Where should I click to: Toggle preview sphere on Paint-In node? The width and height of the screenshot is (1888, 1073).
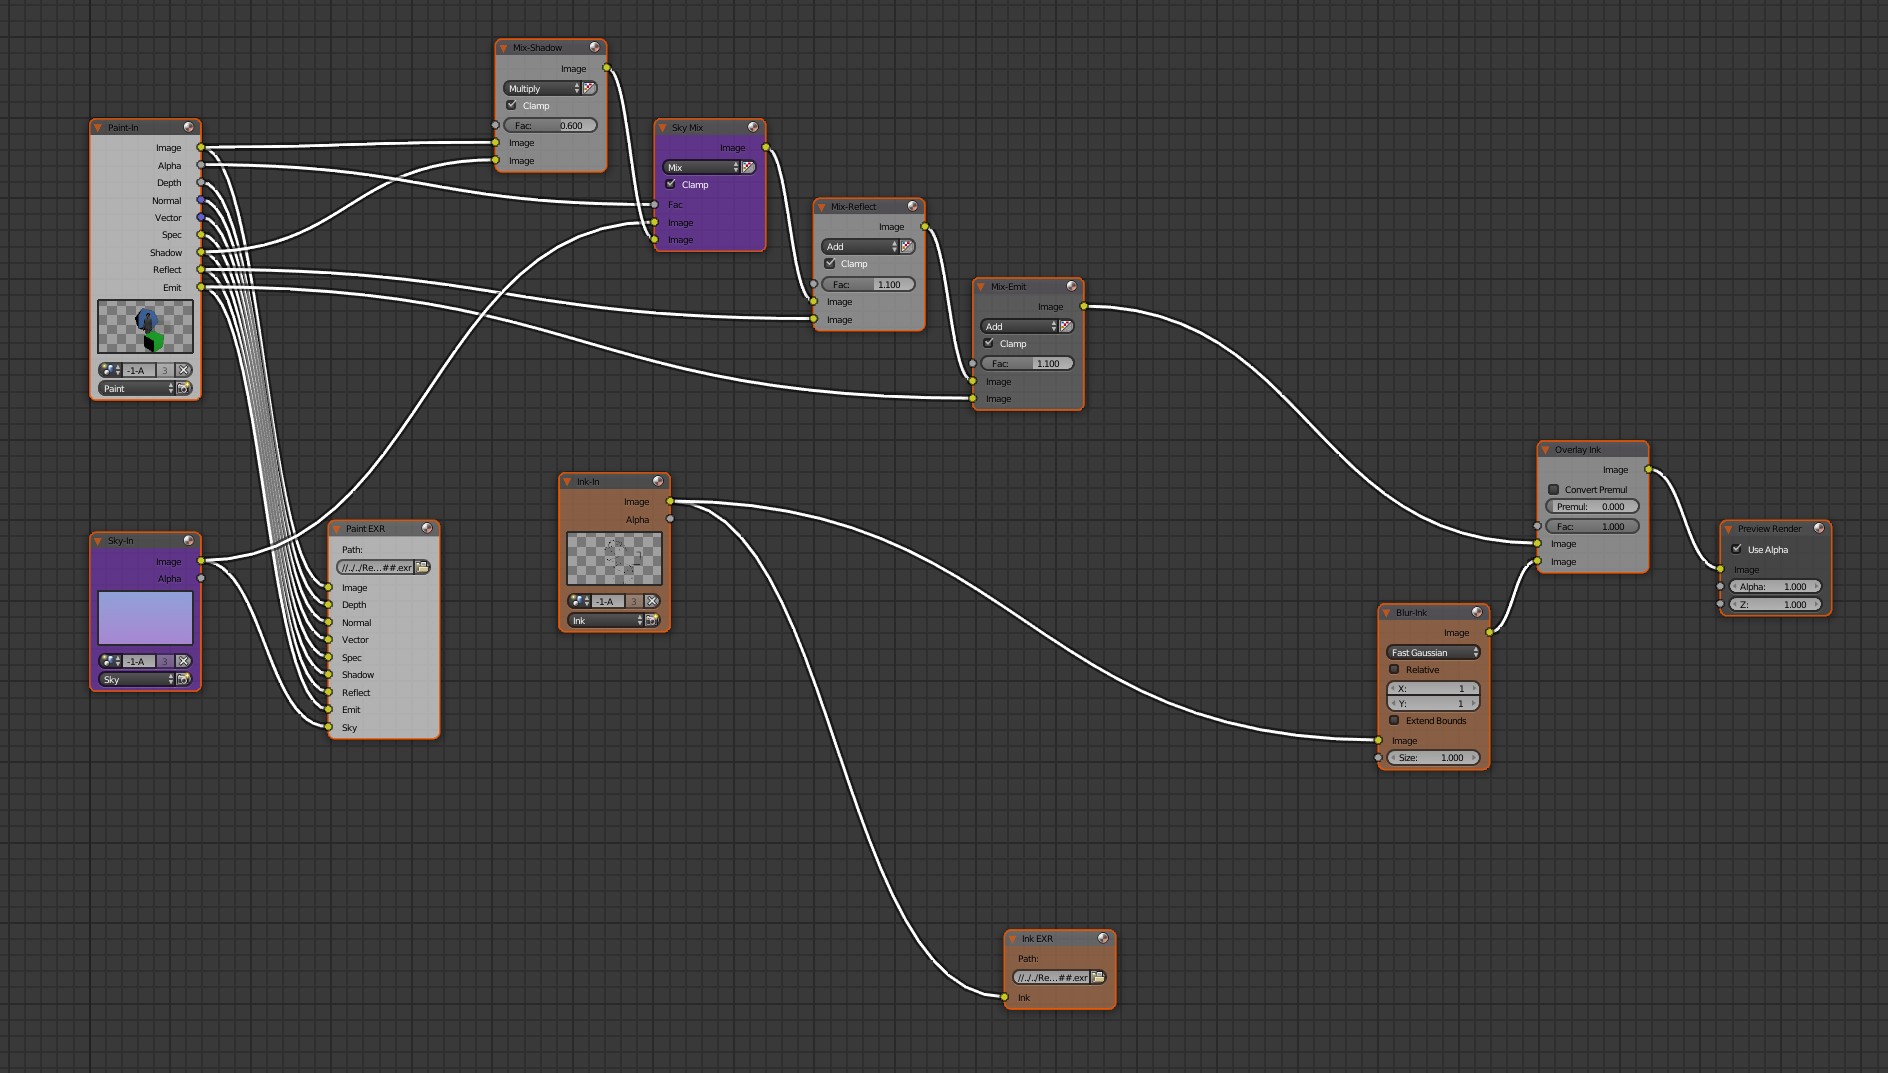coord(188,127)
